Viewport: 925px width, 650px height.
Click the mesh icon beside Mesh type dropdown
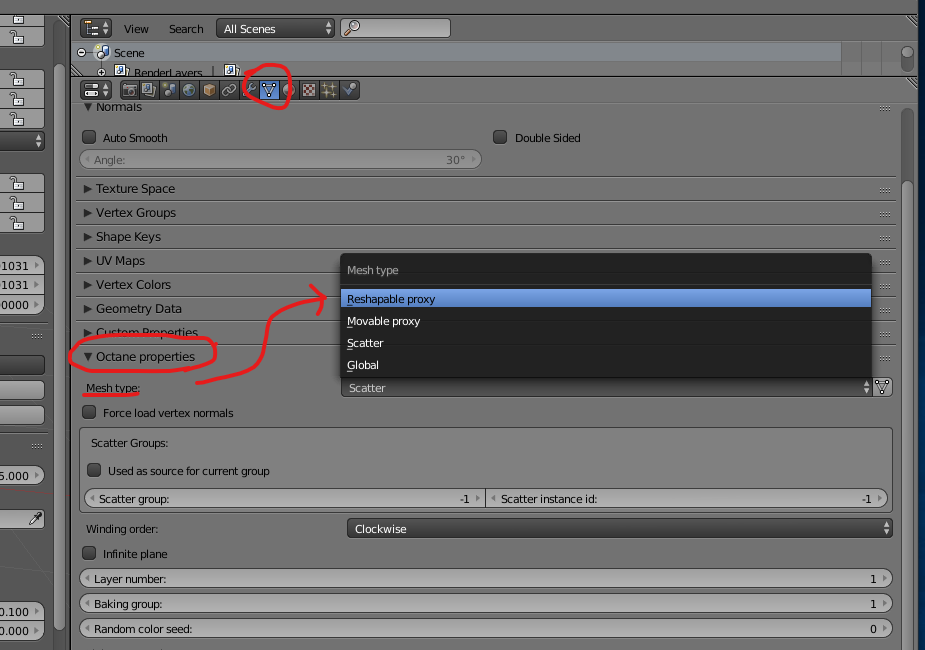pyautogui.click(x=882, y=388)
